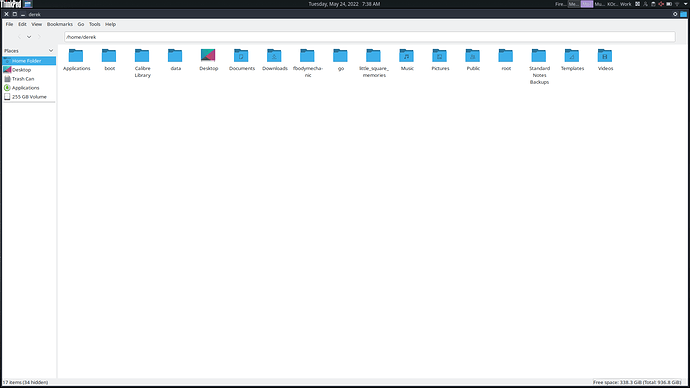
Task: Open Applications in Places sidebar
Action: [29, 88]
